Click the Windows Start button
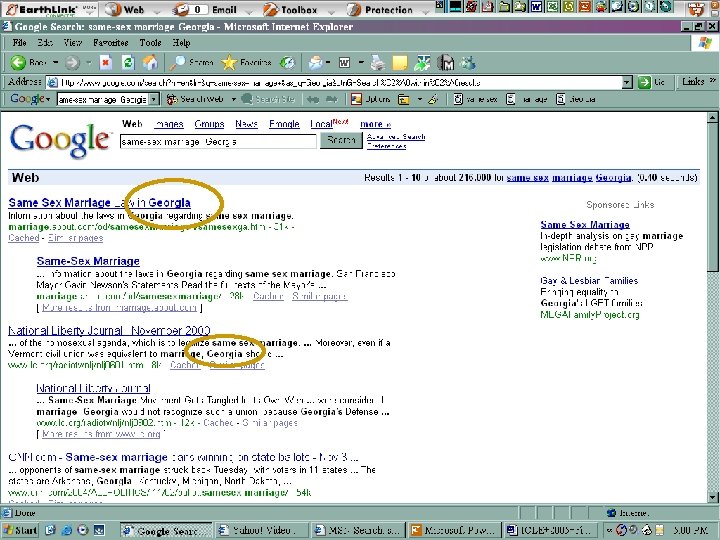This screenshot has width=720, height=540. (20, 530)
